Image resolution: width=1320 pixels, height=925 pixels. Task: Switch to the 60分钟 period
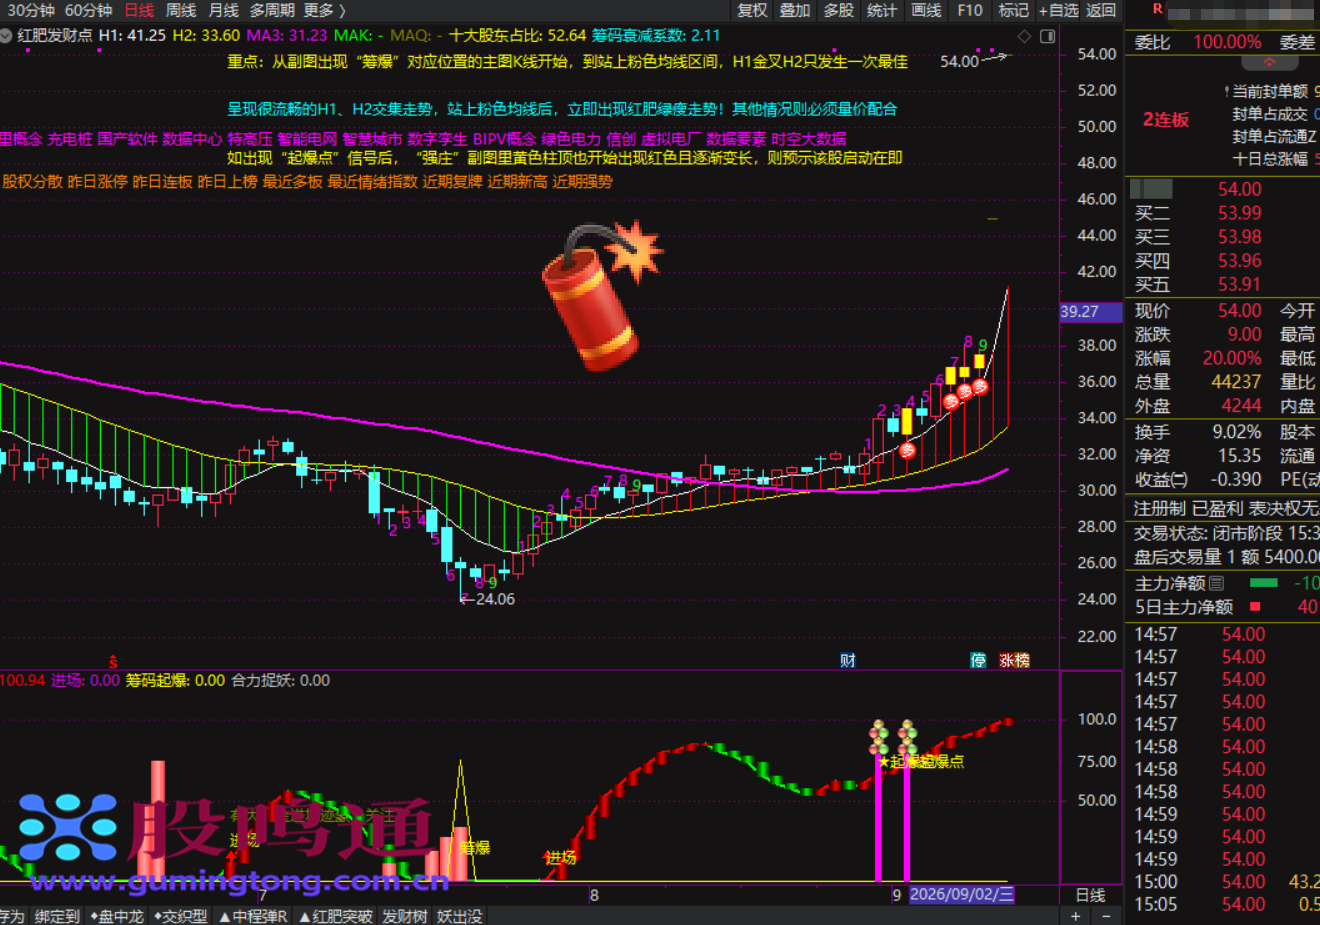pos(88,10)
